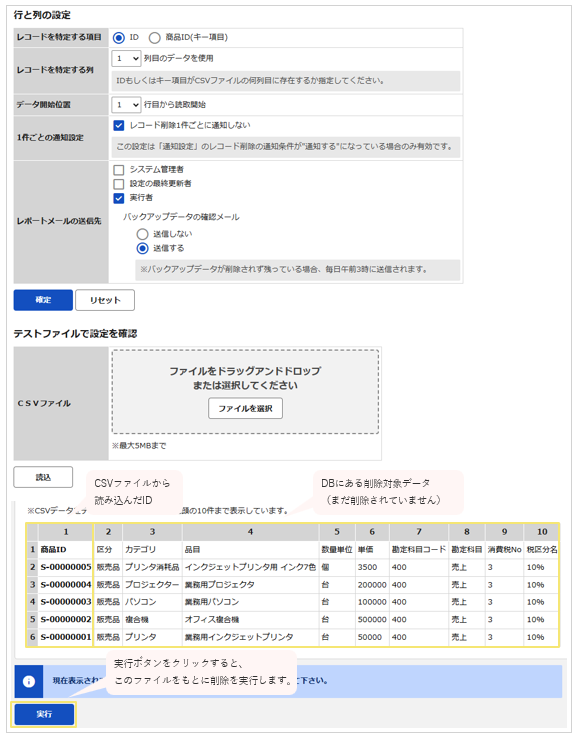577x734 pixels.
Task: Click cell S-00000003 in the table
Action: (x=66, y=602)
